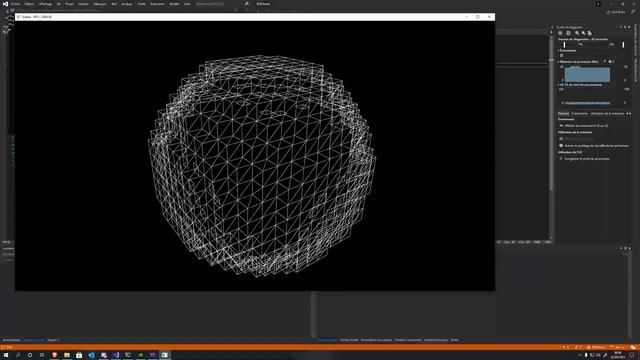Open the Fichier menu
640x360 pixels.
tap(15, 4)
